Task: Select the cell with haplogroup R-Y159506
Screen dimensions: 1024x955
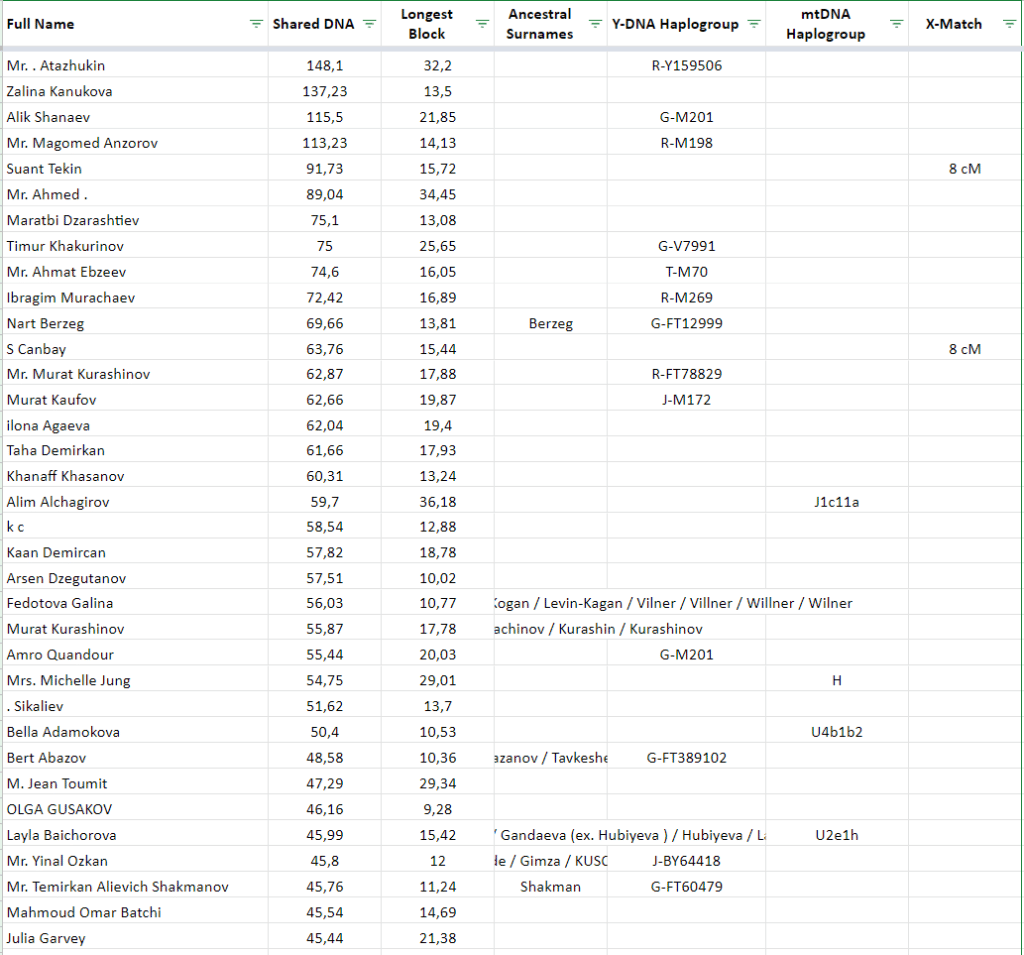Action: click(x=686, y=66)
